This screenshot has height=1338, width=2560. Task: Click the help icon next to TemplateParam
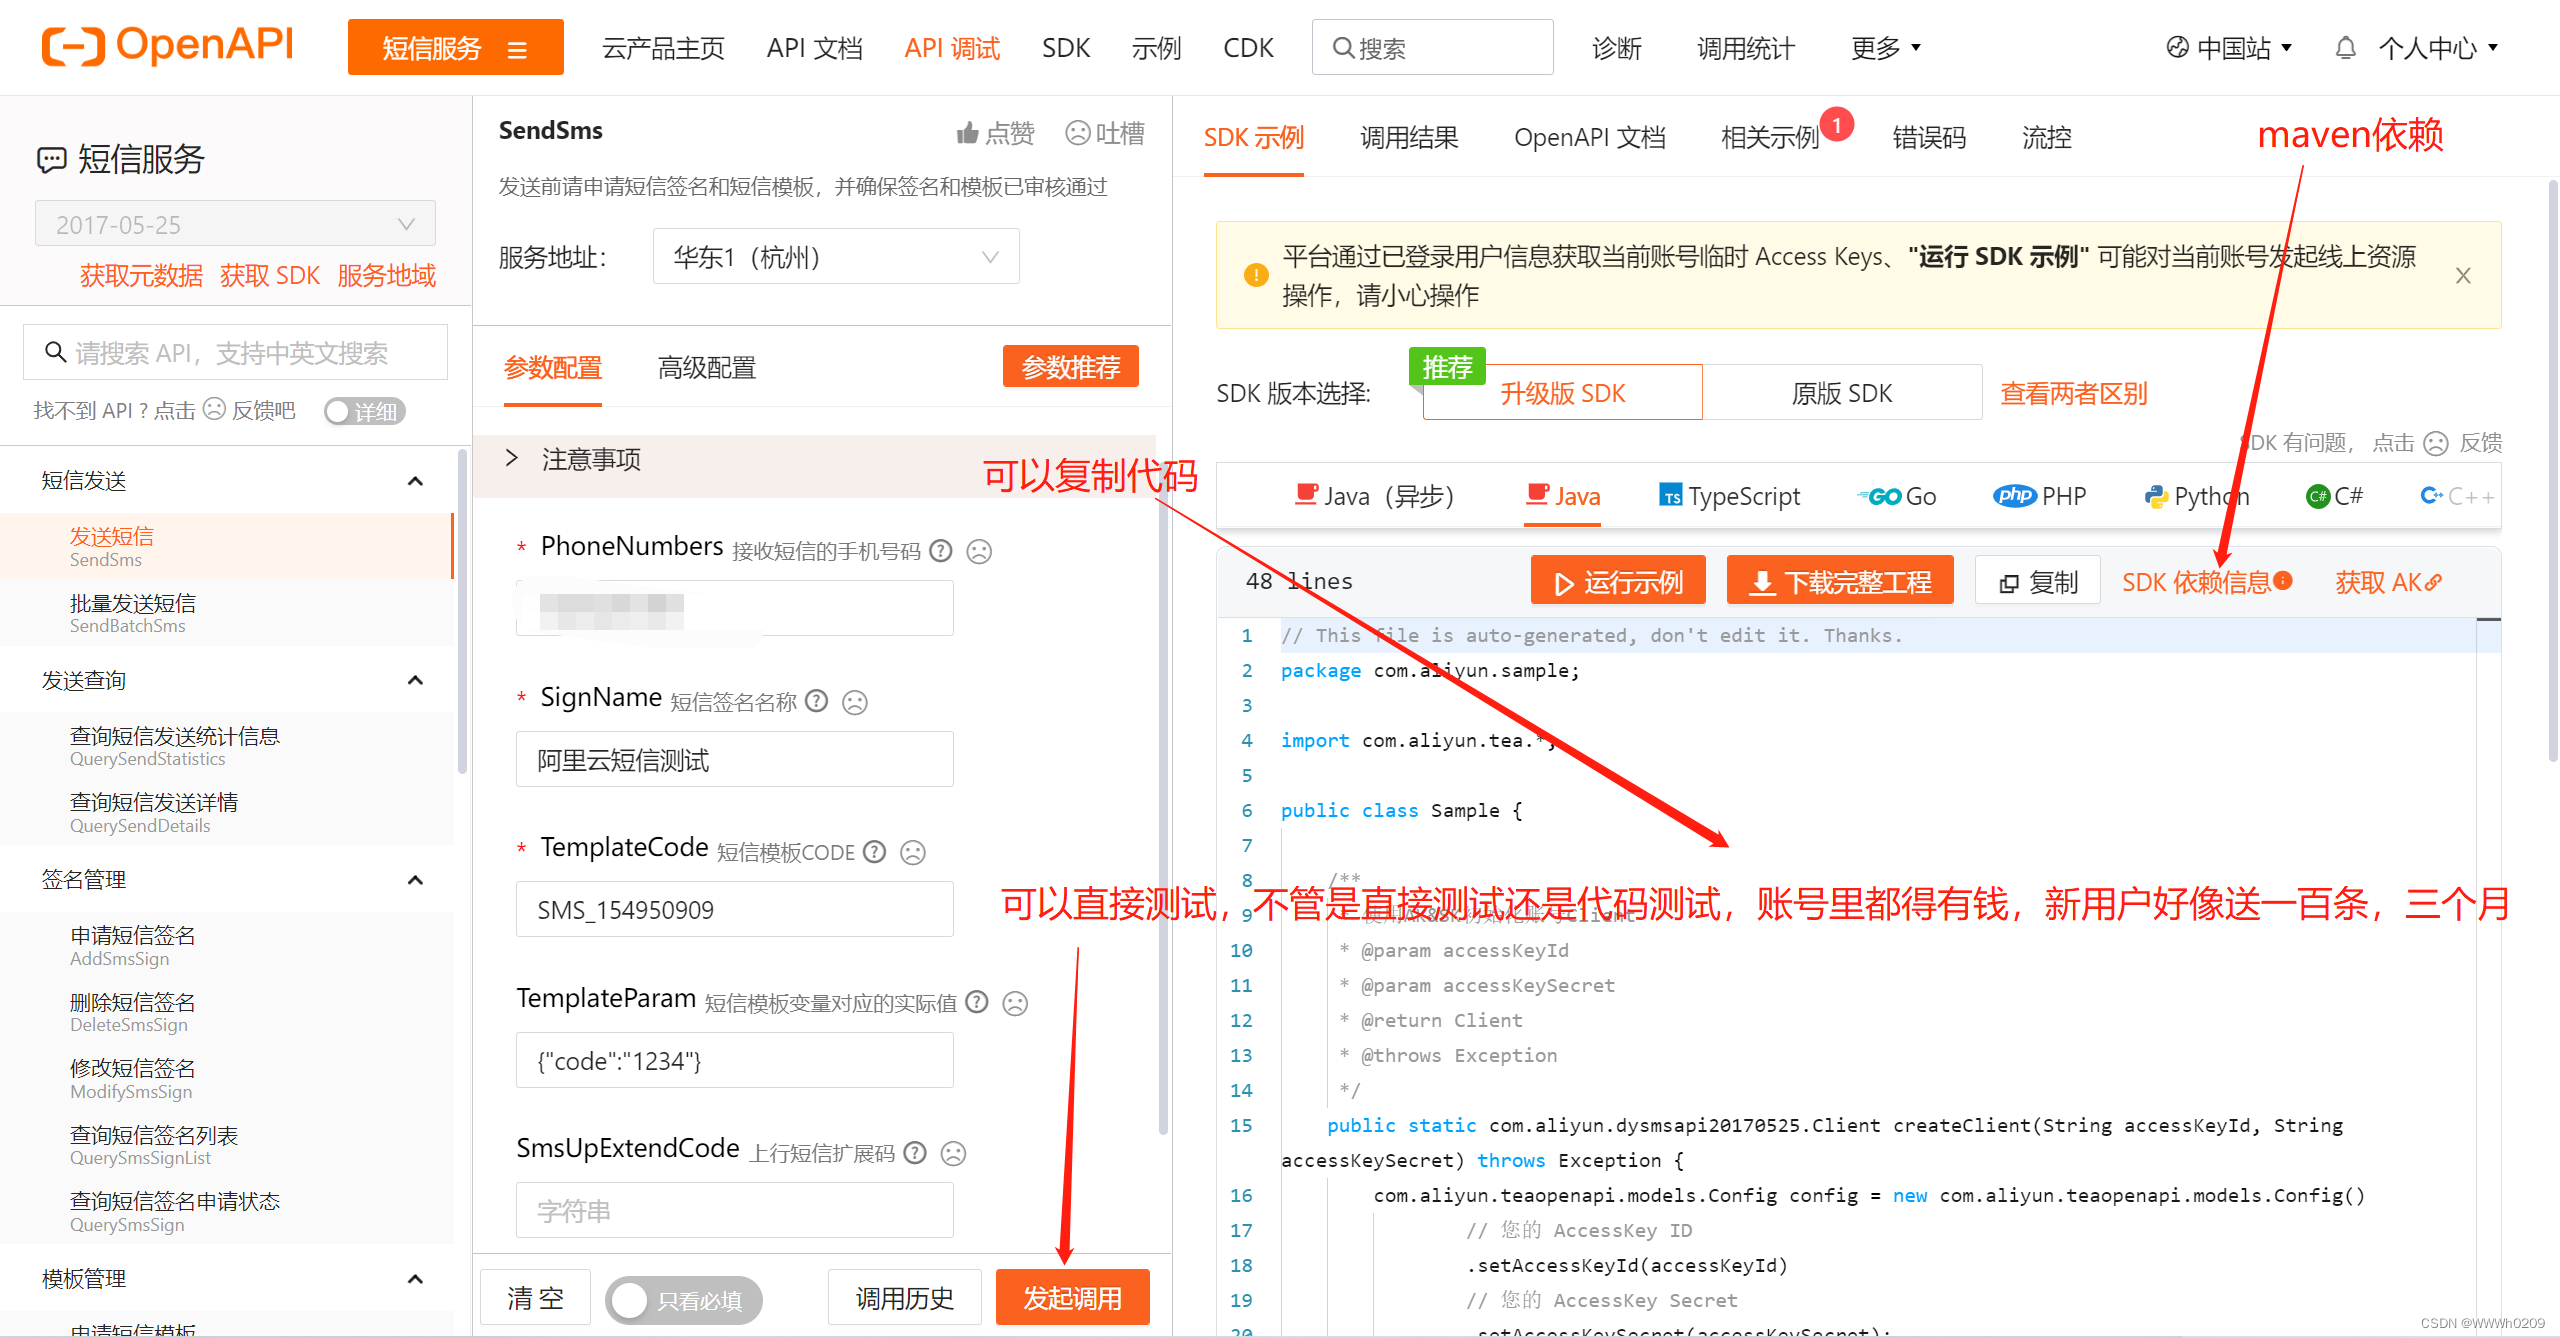pos(977,1001)
